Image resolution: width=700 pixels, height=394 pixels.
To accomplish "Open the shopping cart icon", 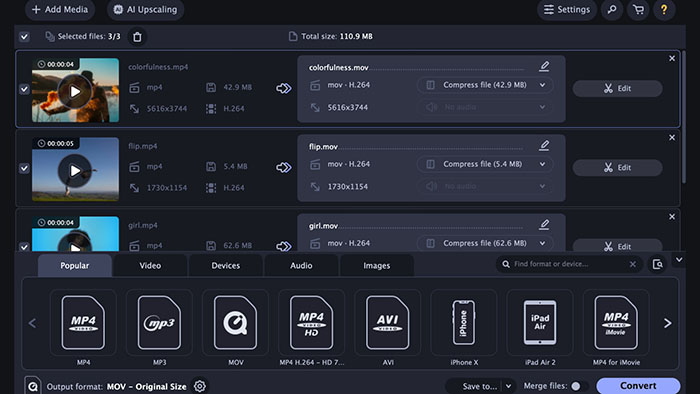I will pos(638,9).
